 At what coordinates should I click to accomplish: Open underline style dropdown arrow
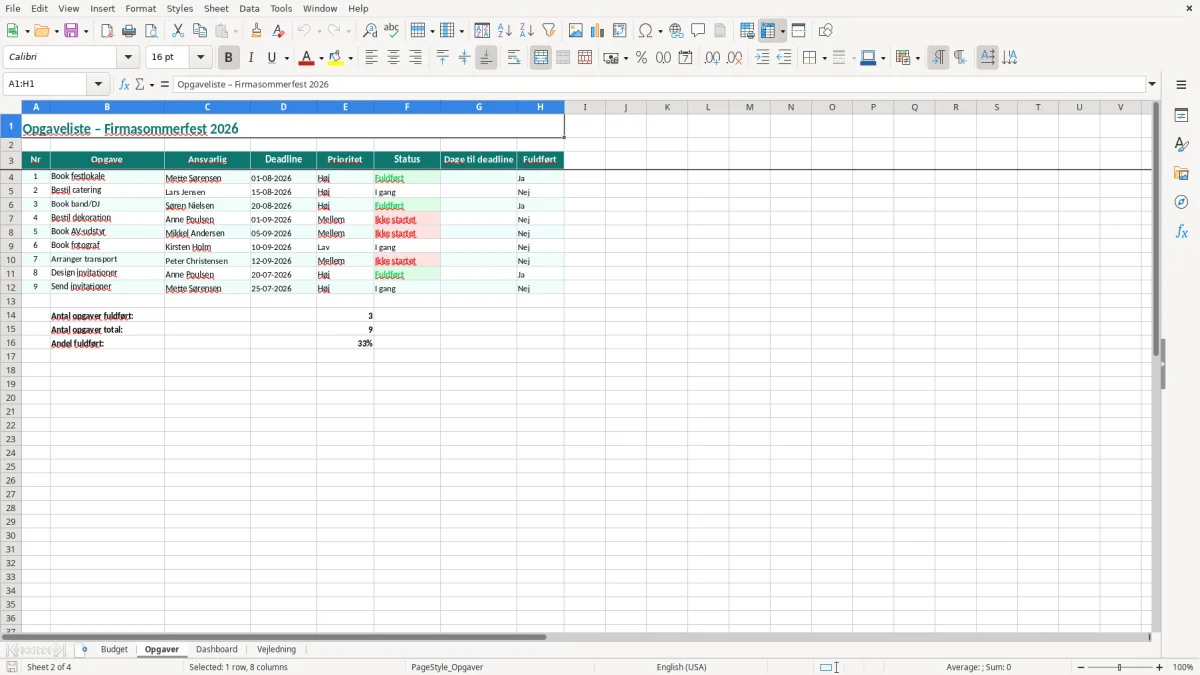point(286,58)
